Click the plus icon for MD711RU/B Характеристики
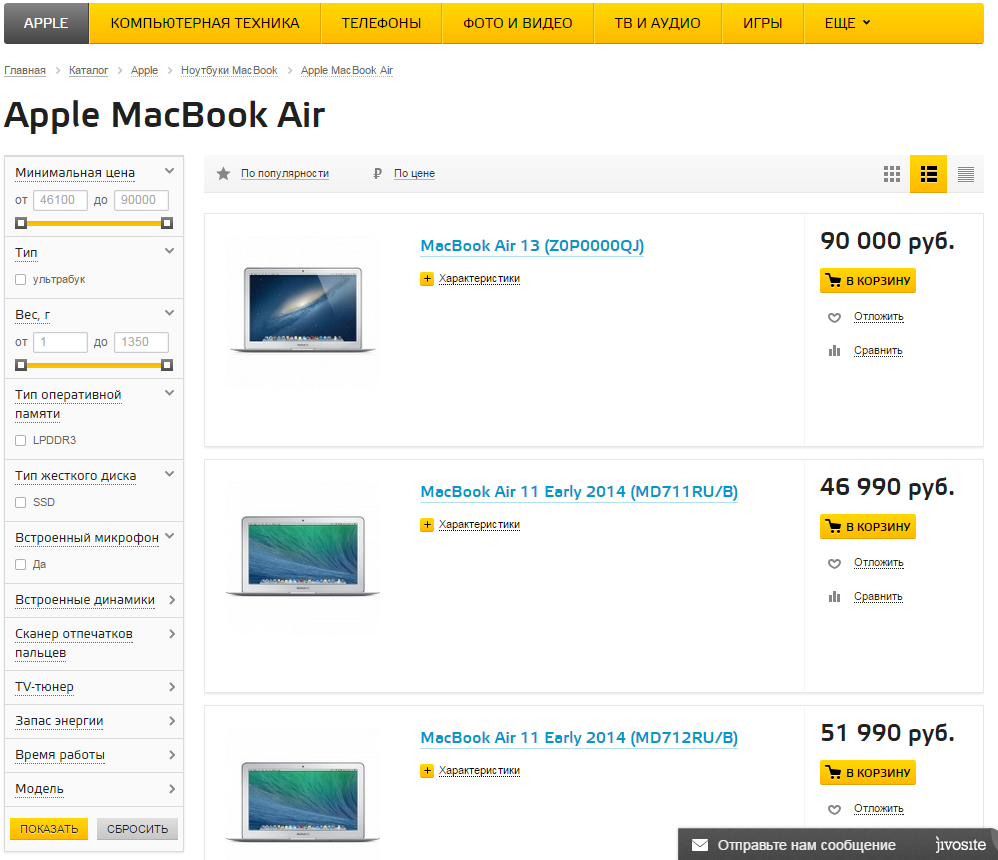The width and height of the screenshot is (998, 860). click(x=427, y=525)
